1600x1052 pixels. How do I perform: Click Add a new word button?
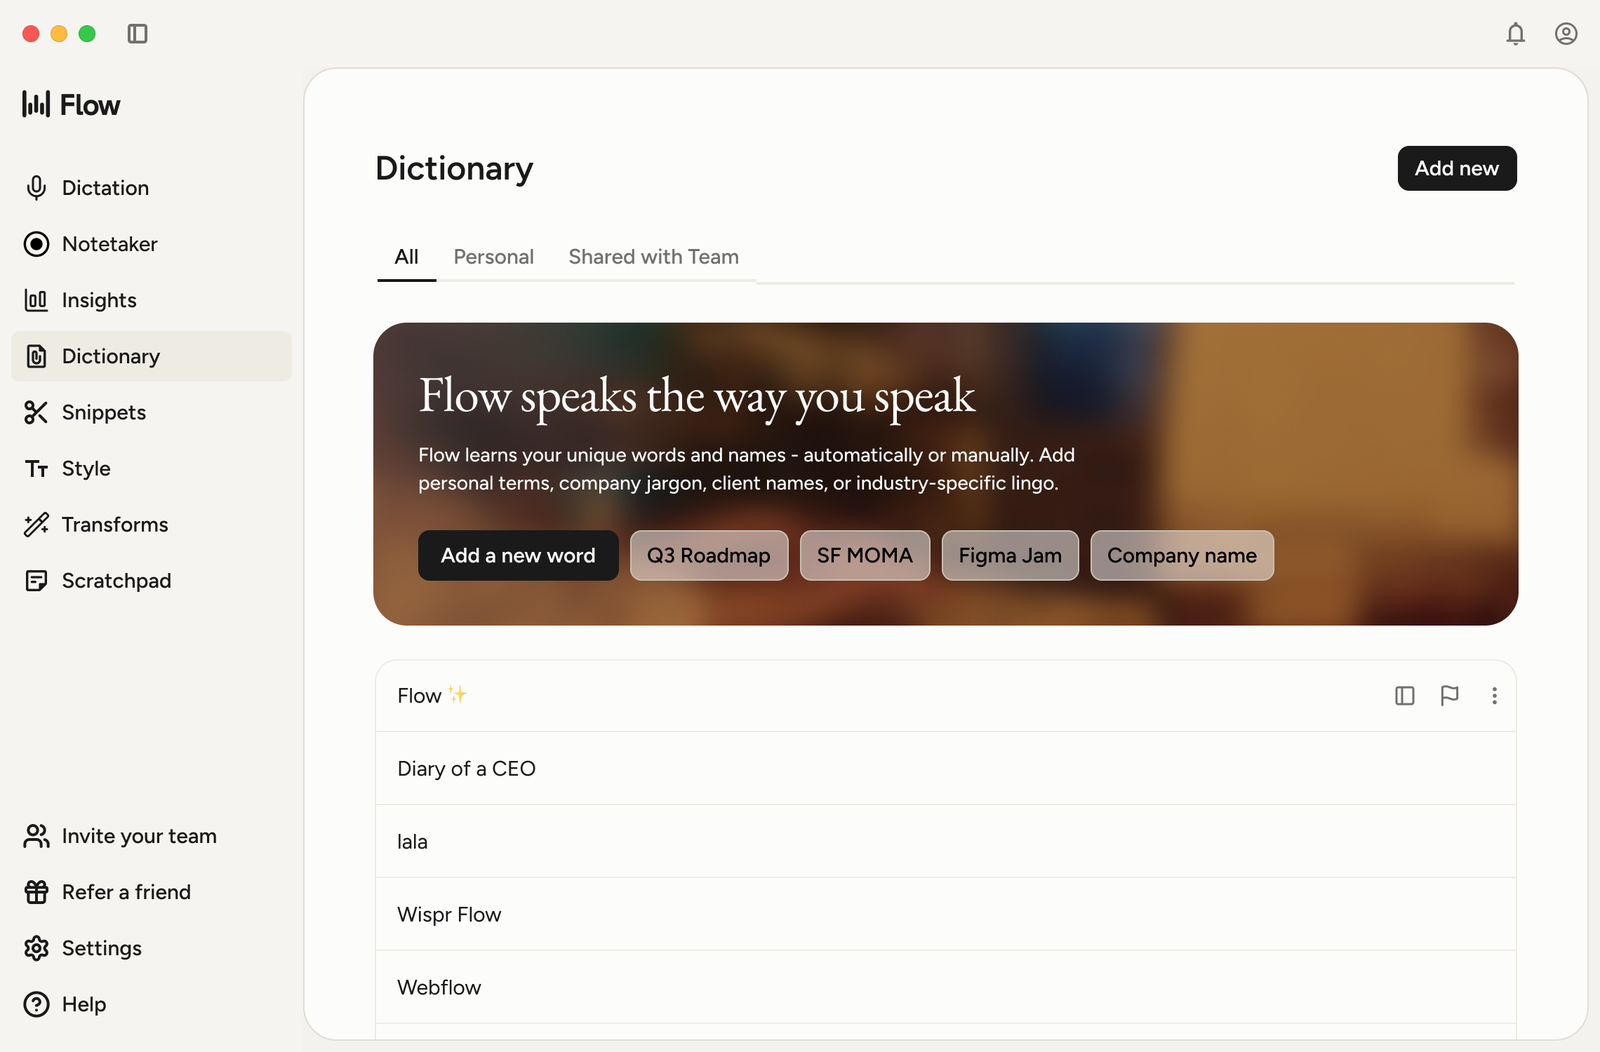[518, 555]
